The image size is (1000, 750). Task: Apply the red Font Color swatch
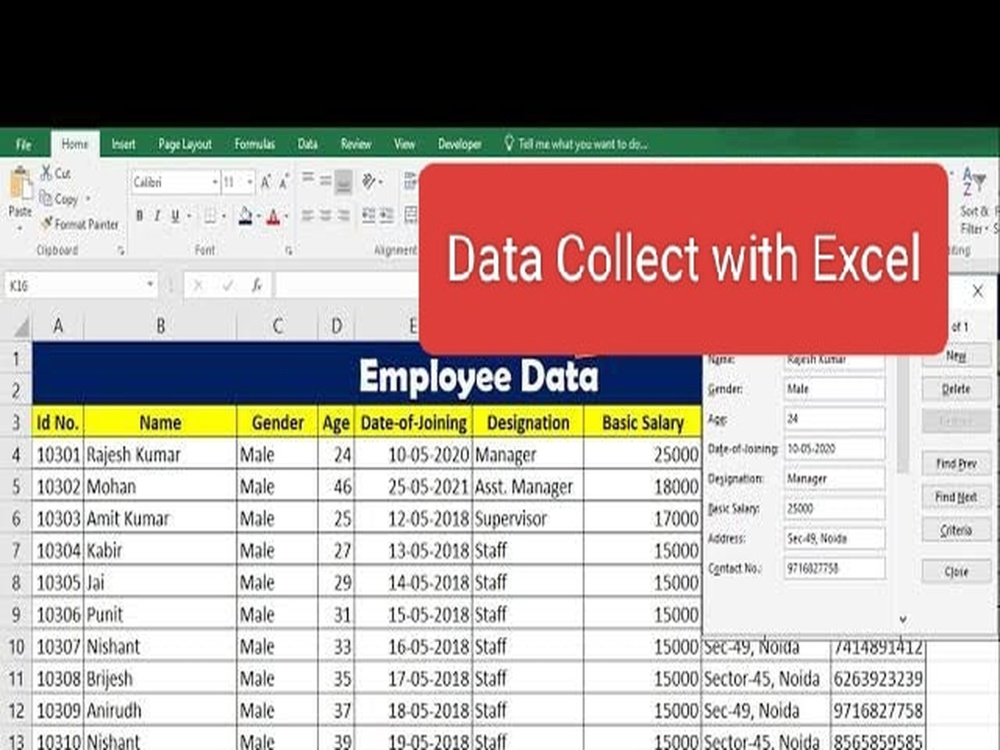[x=274, y=216]
